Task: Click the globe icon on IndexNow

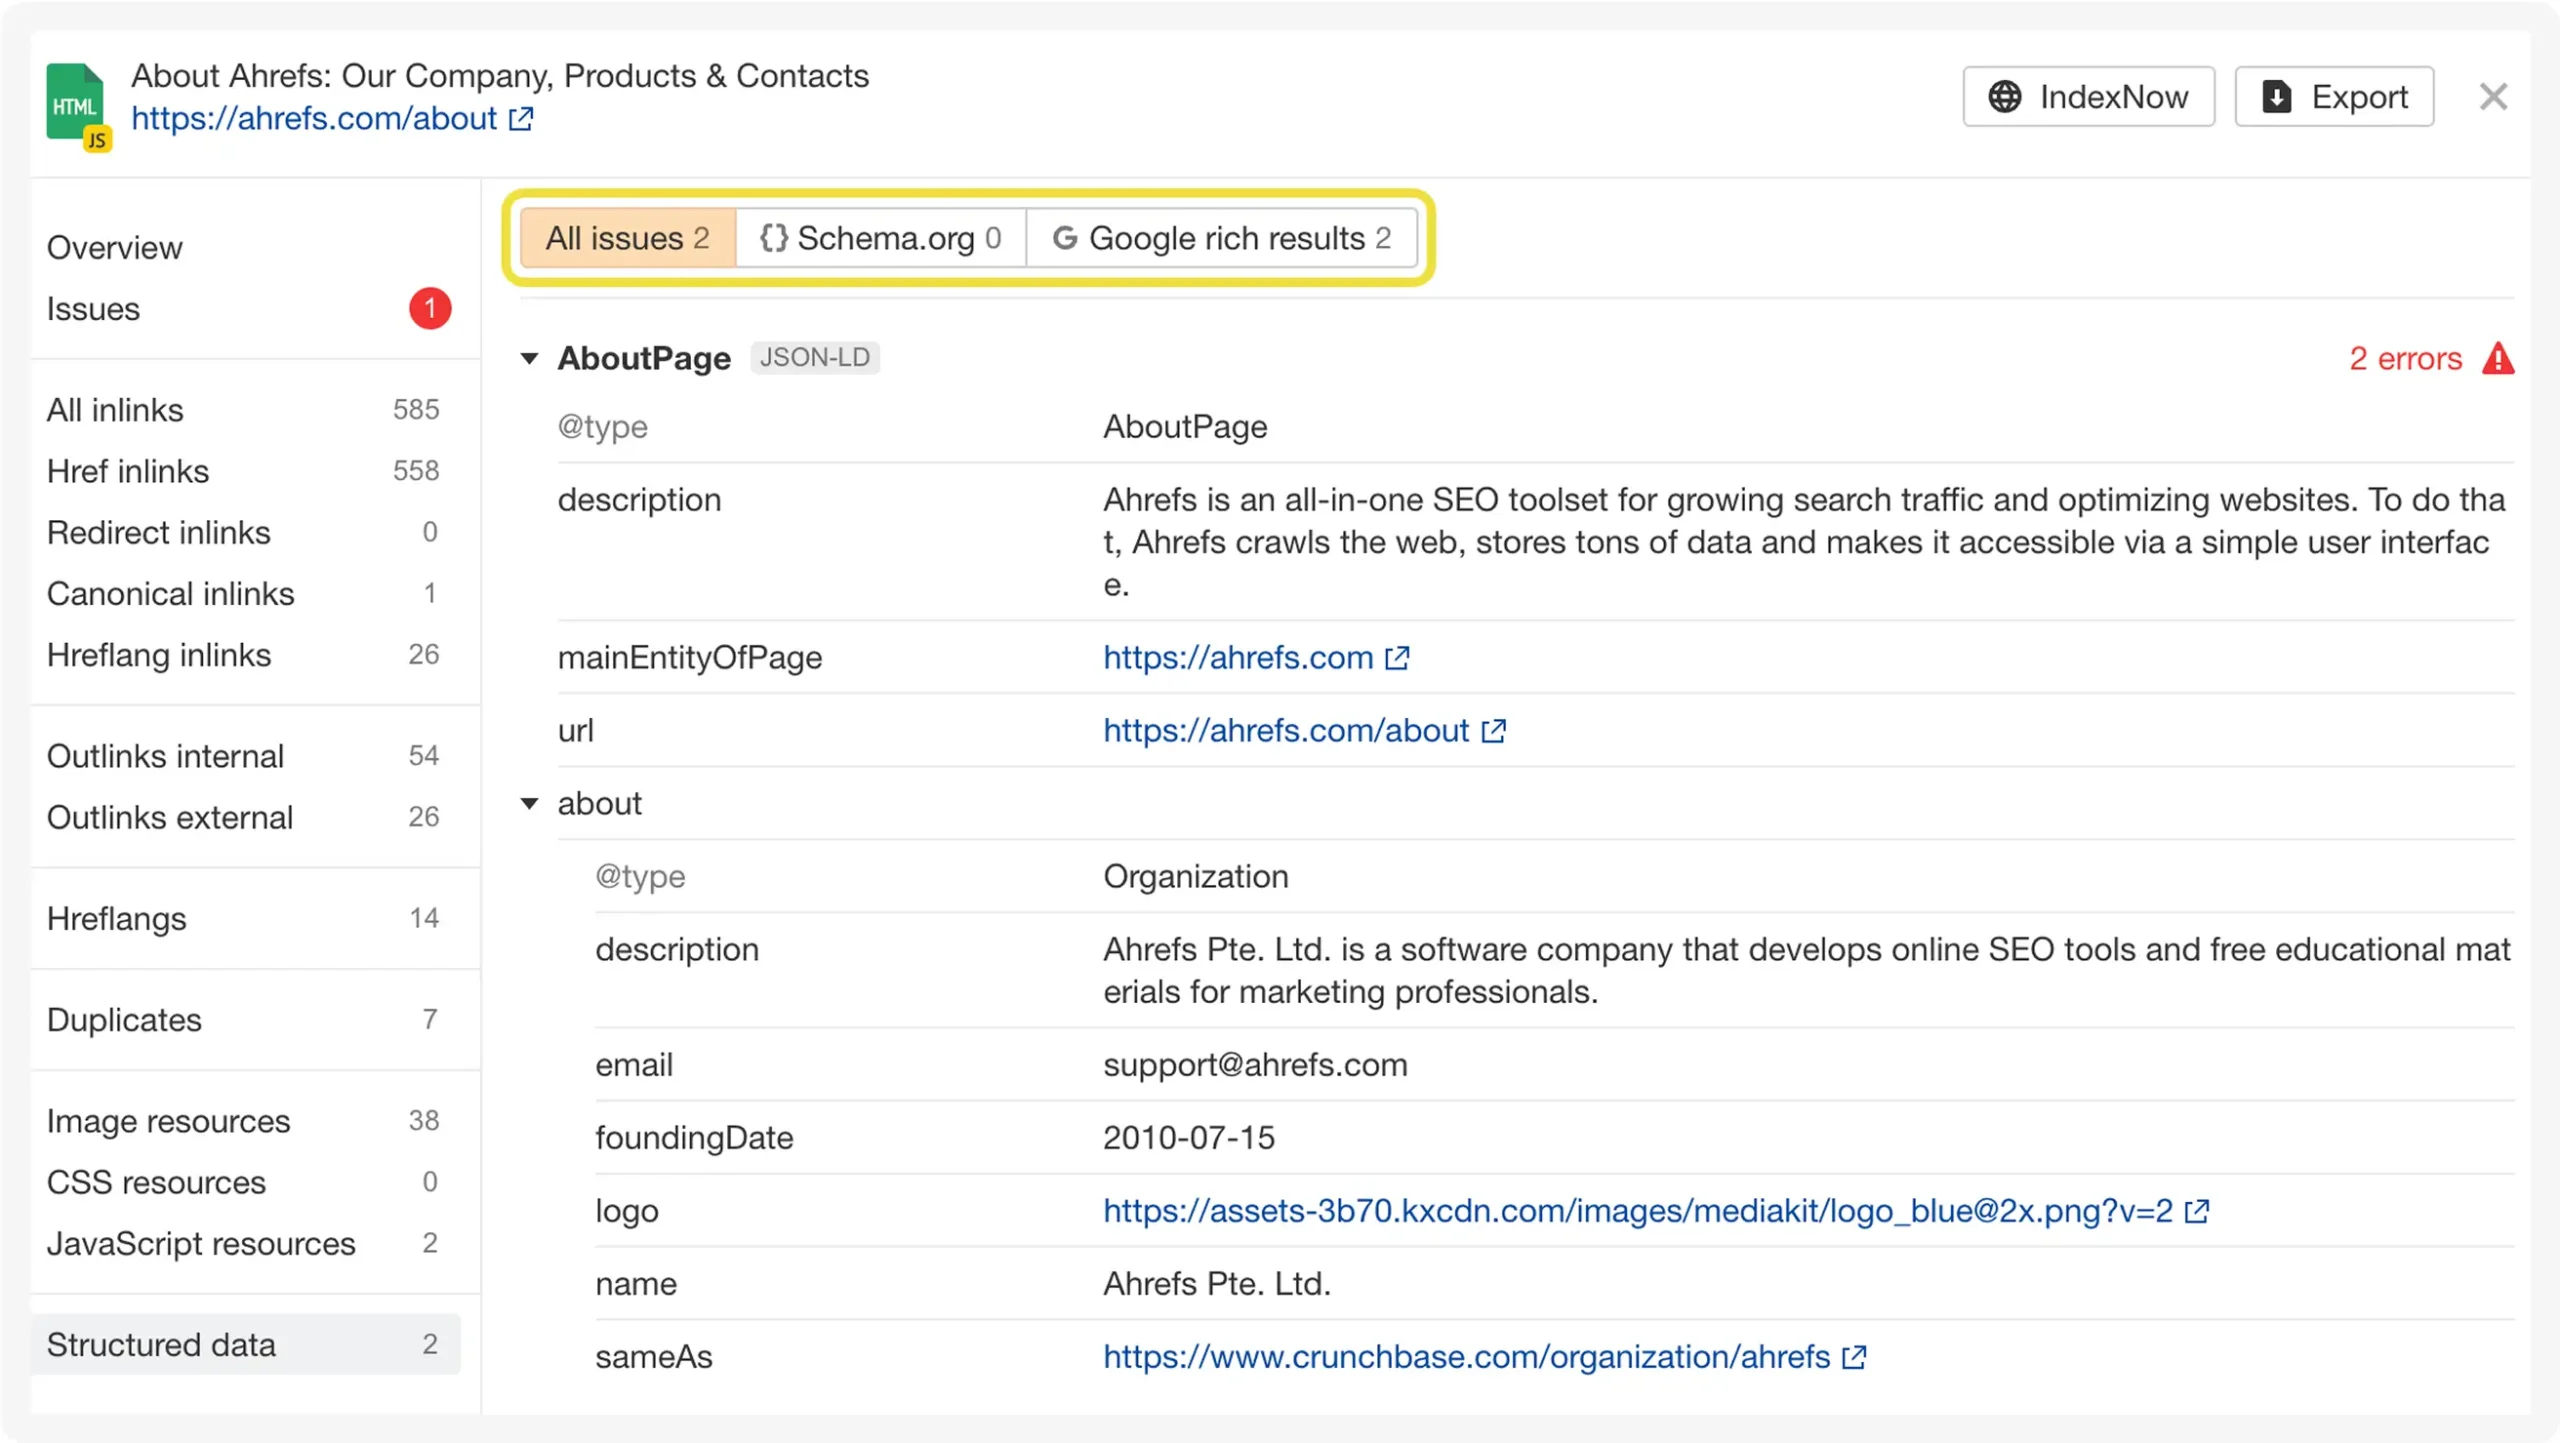Action: 2004,97
